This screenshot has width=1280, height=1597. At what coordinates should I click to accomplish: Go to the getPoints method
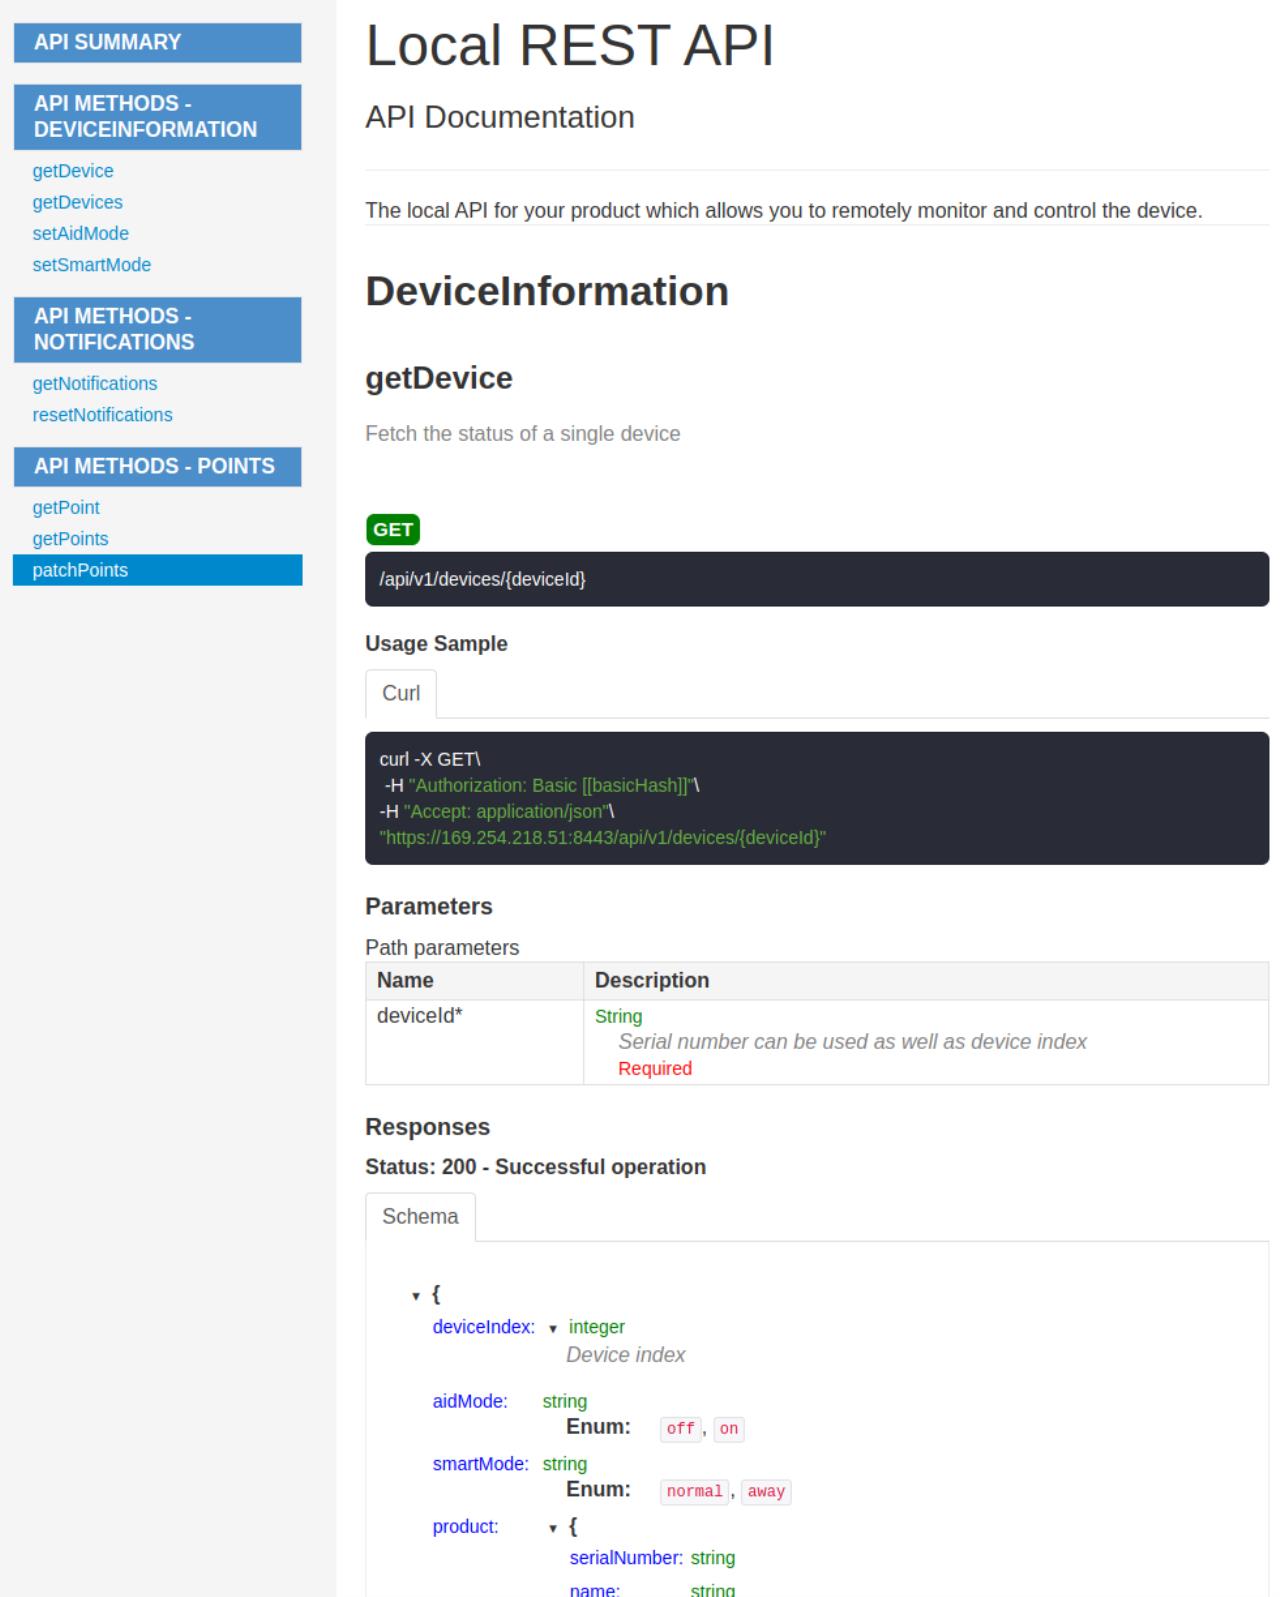tap(70, 539)
